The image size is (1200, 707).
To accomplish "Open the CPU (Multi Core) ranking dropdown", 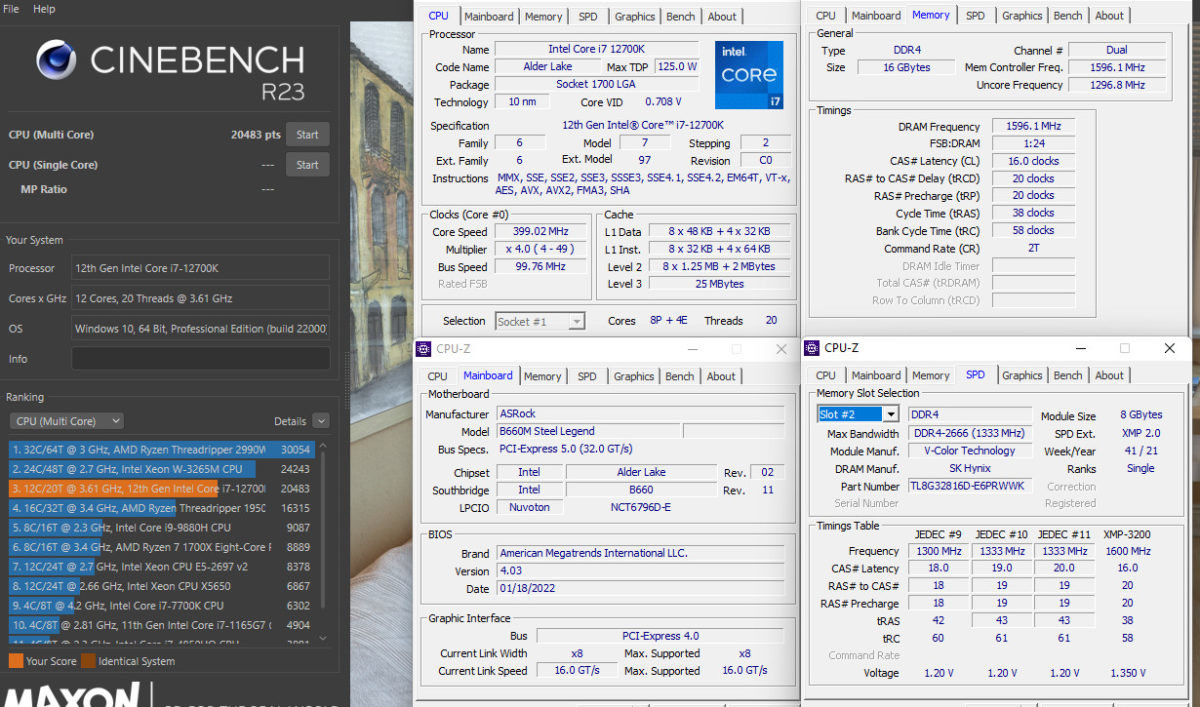I will click(66, 421).
